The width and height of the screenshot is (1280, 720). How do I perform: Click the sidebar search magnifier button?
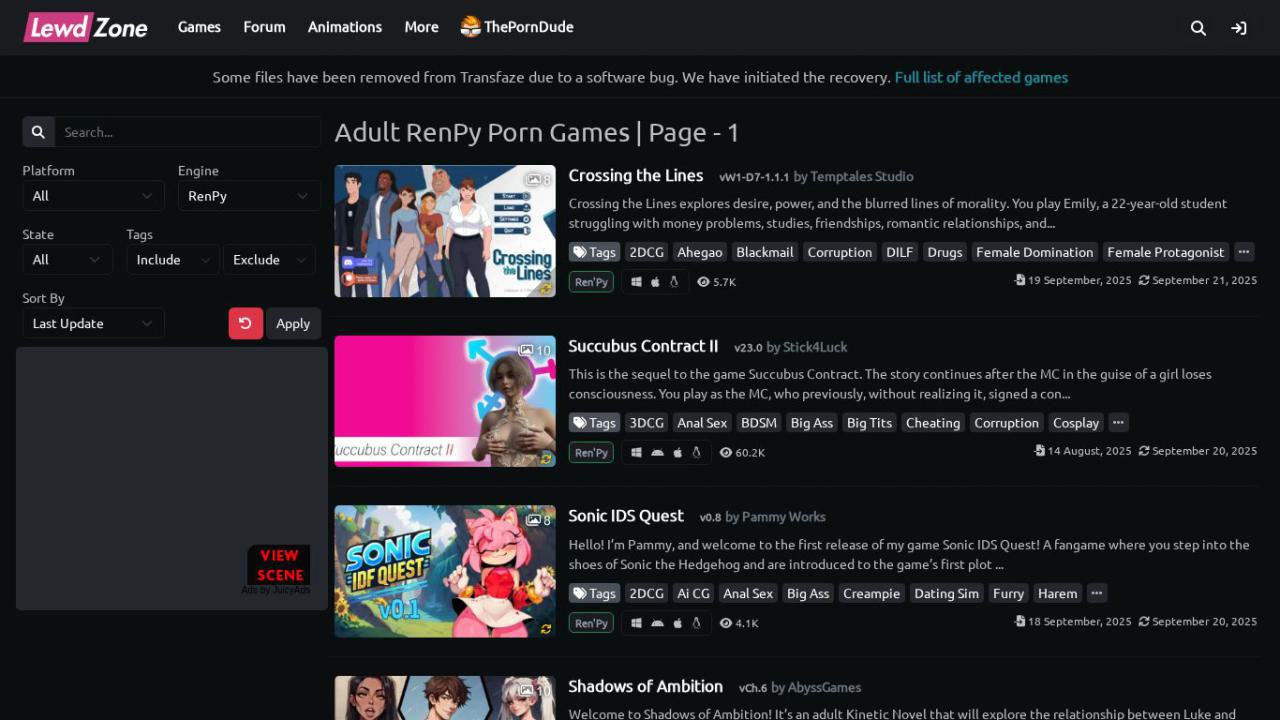(x=38, y=132)
